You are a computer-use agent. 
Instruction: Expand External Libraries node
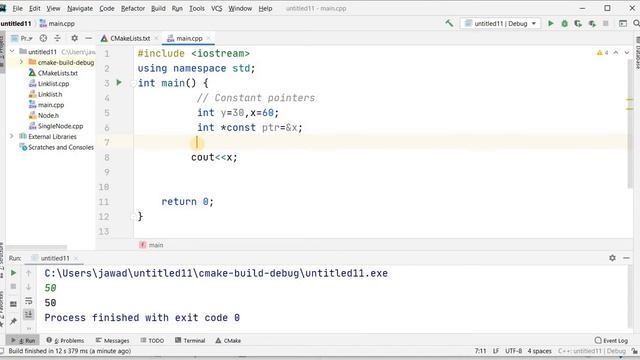pos(12,136)
